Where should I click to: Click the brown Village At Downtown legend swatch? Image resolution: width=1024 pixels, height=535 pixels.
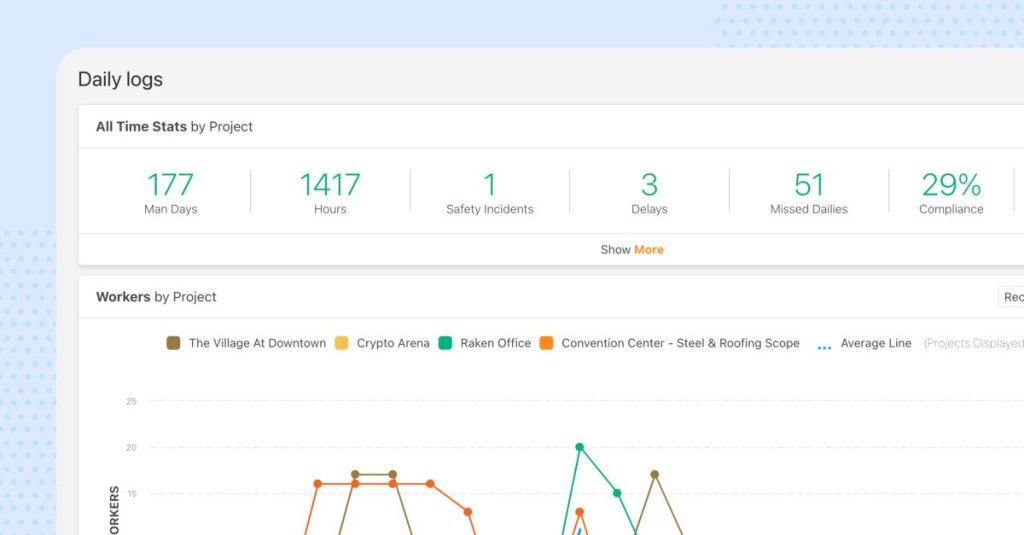coord(174,343)
